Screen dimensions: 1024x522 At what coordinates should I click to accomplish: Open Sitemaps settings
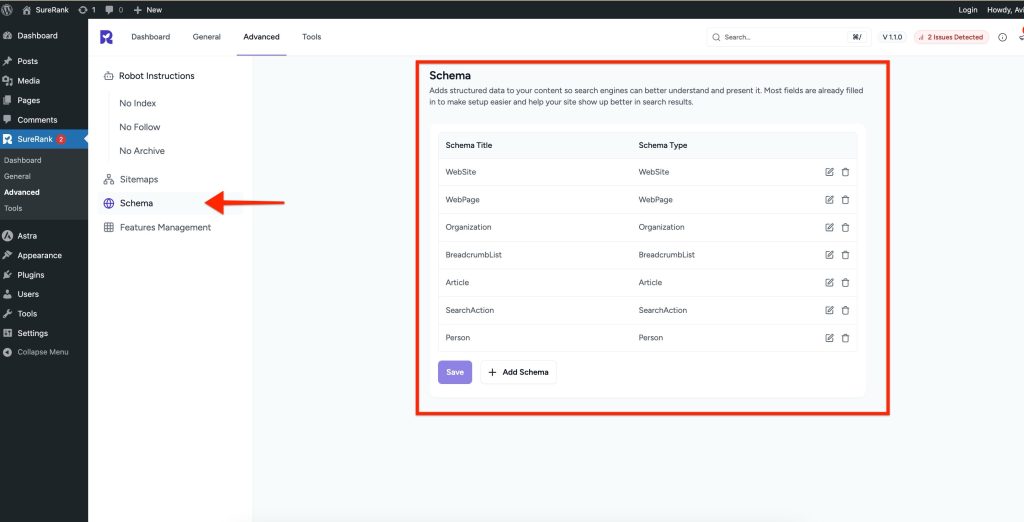[131, 179]
